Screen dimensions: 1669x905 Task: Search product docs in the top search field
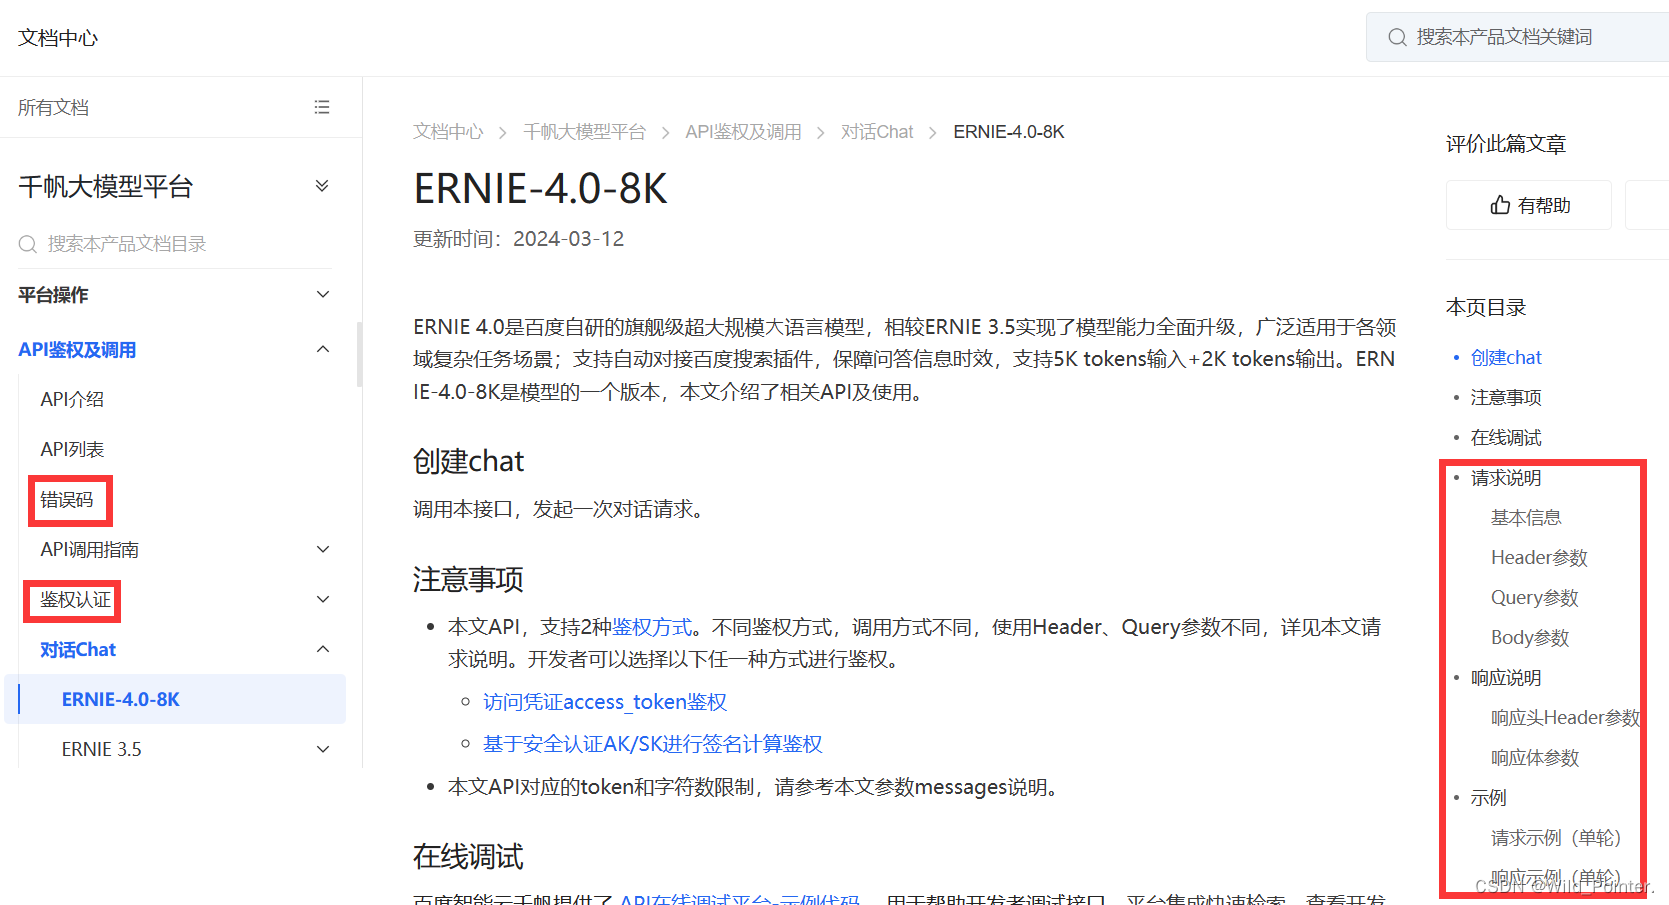coord(1517,37)
